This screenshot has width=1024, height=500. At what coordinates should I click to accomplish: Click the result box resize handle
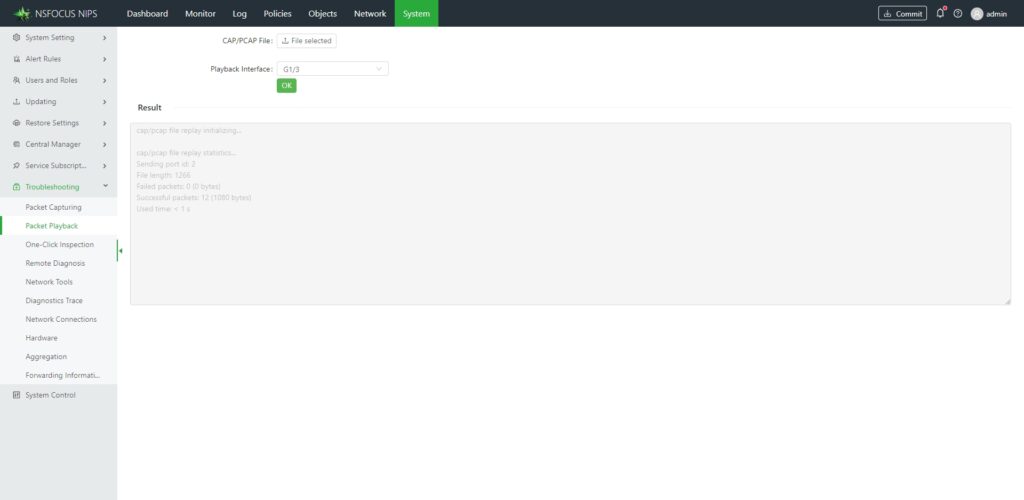1007,301
